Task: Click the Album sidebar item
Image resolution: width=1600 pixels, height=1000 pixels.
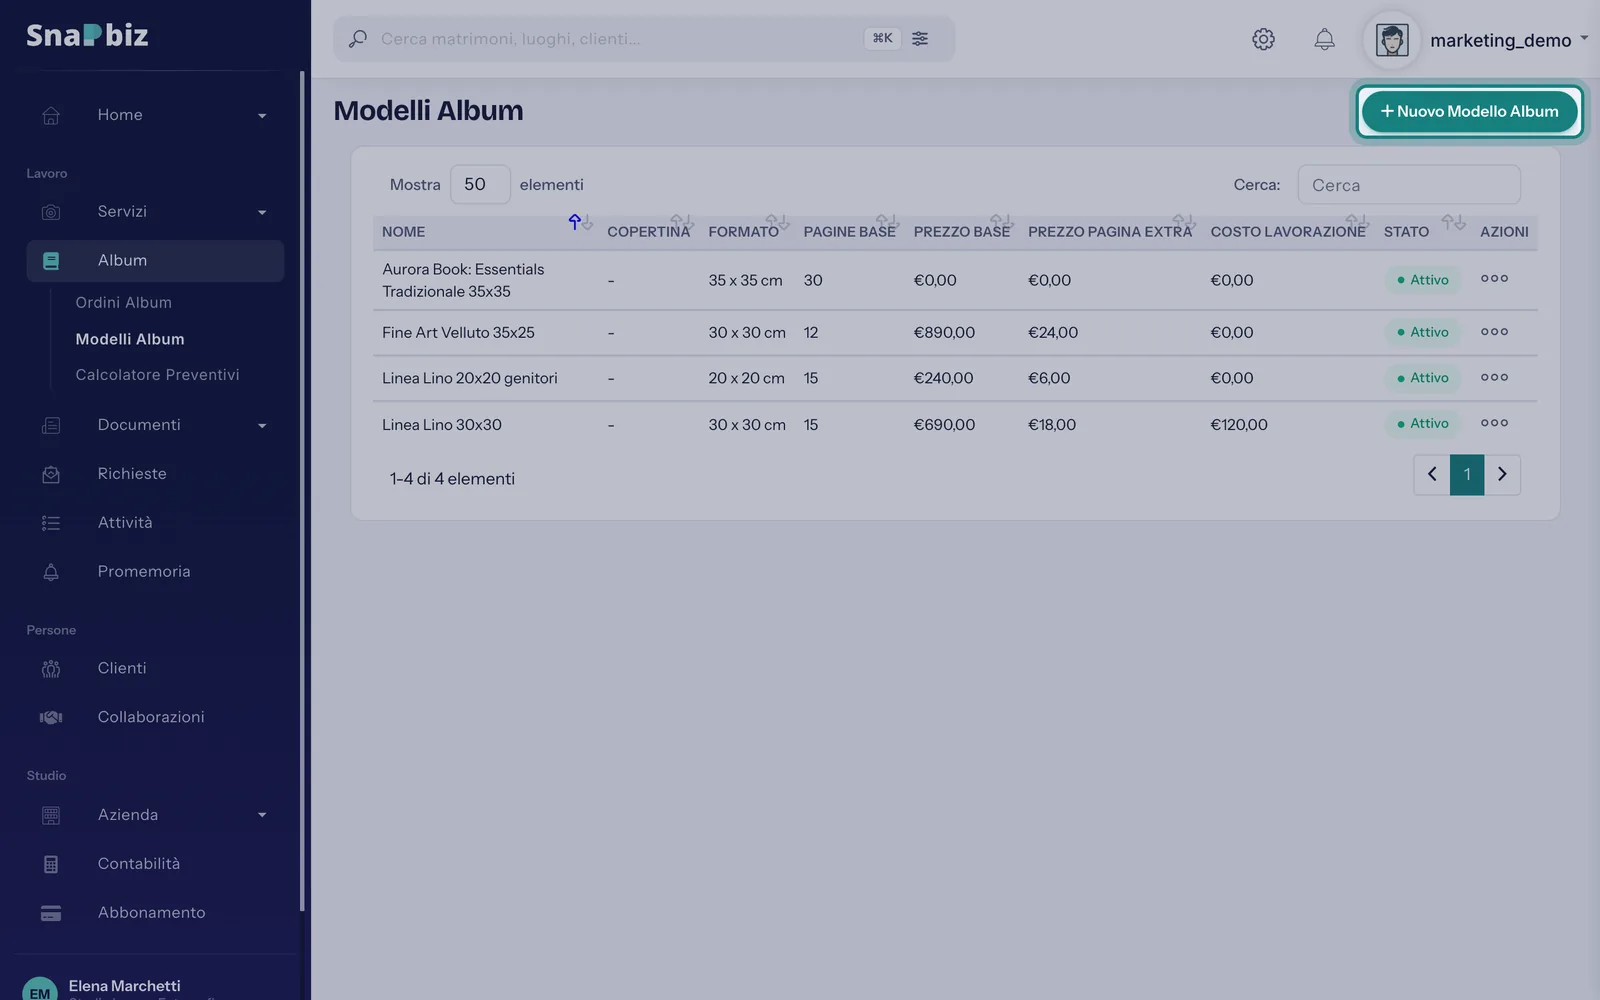Action: (155, 261)
